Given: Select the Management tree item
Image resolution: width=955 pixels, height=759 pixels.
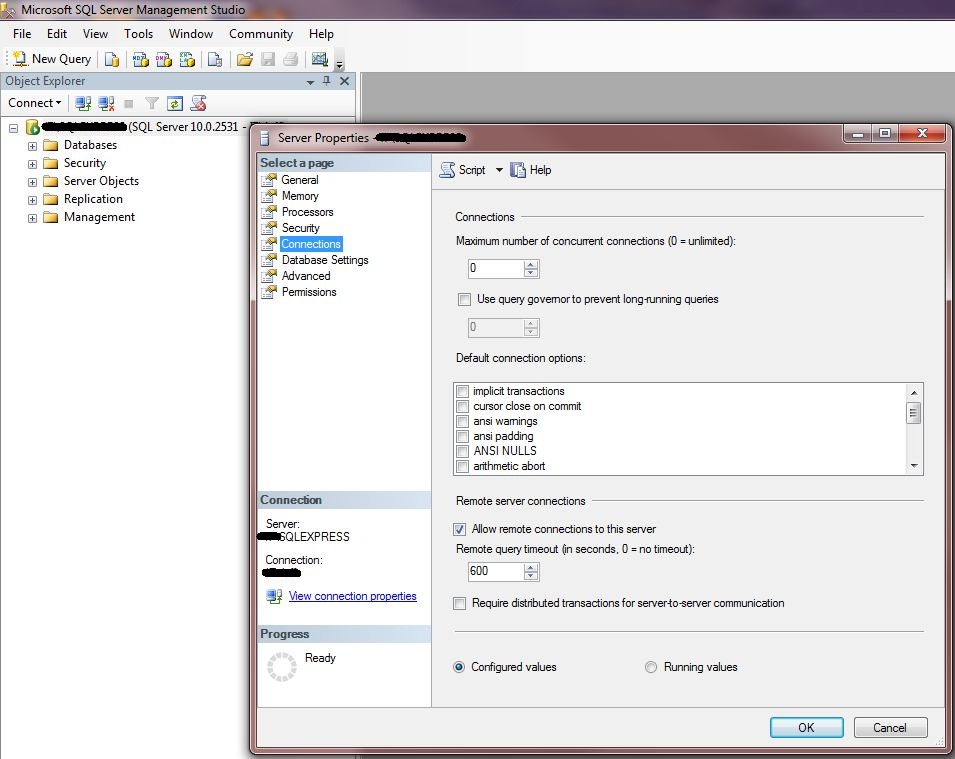Looking at the screenshot, I should (x=99, y=217).
